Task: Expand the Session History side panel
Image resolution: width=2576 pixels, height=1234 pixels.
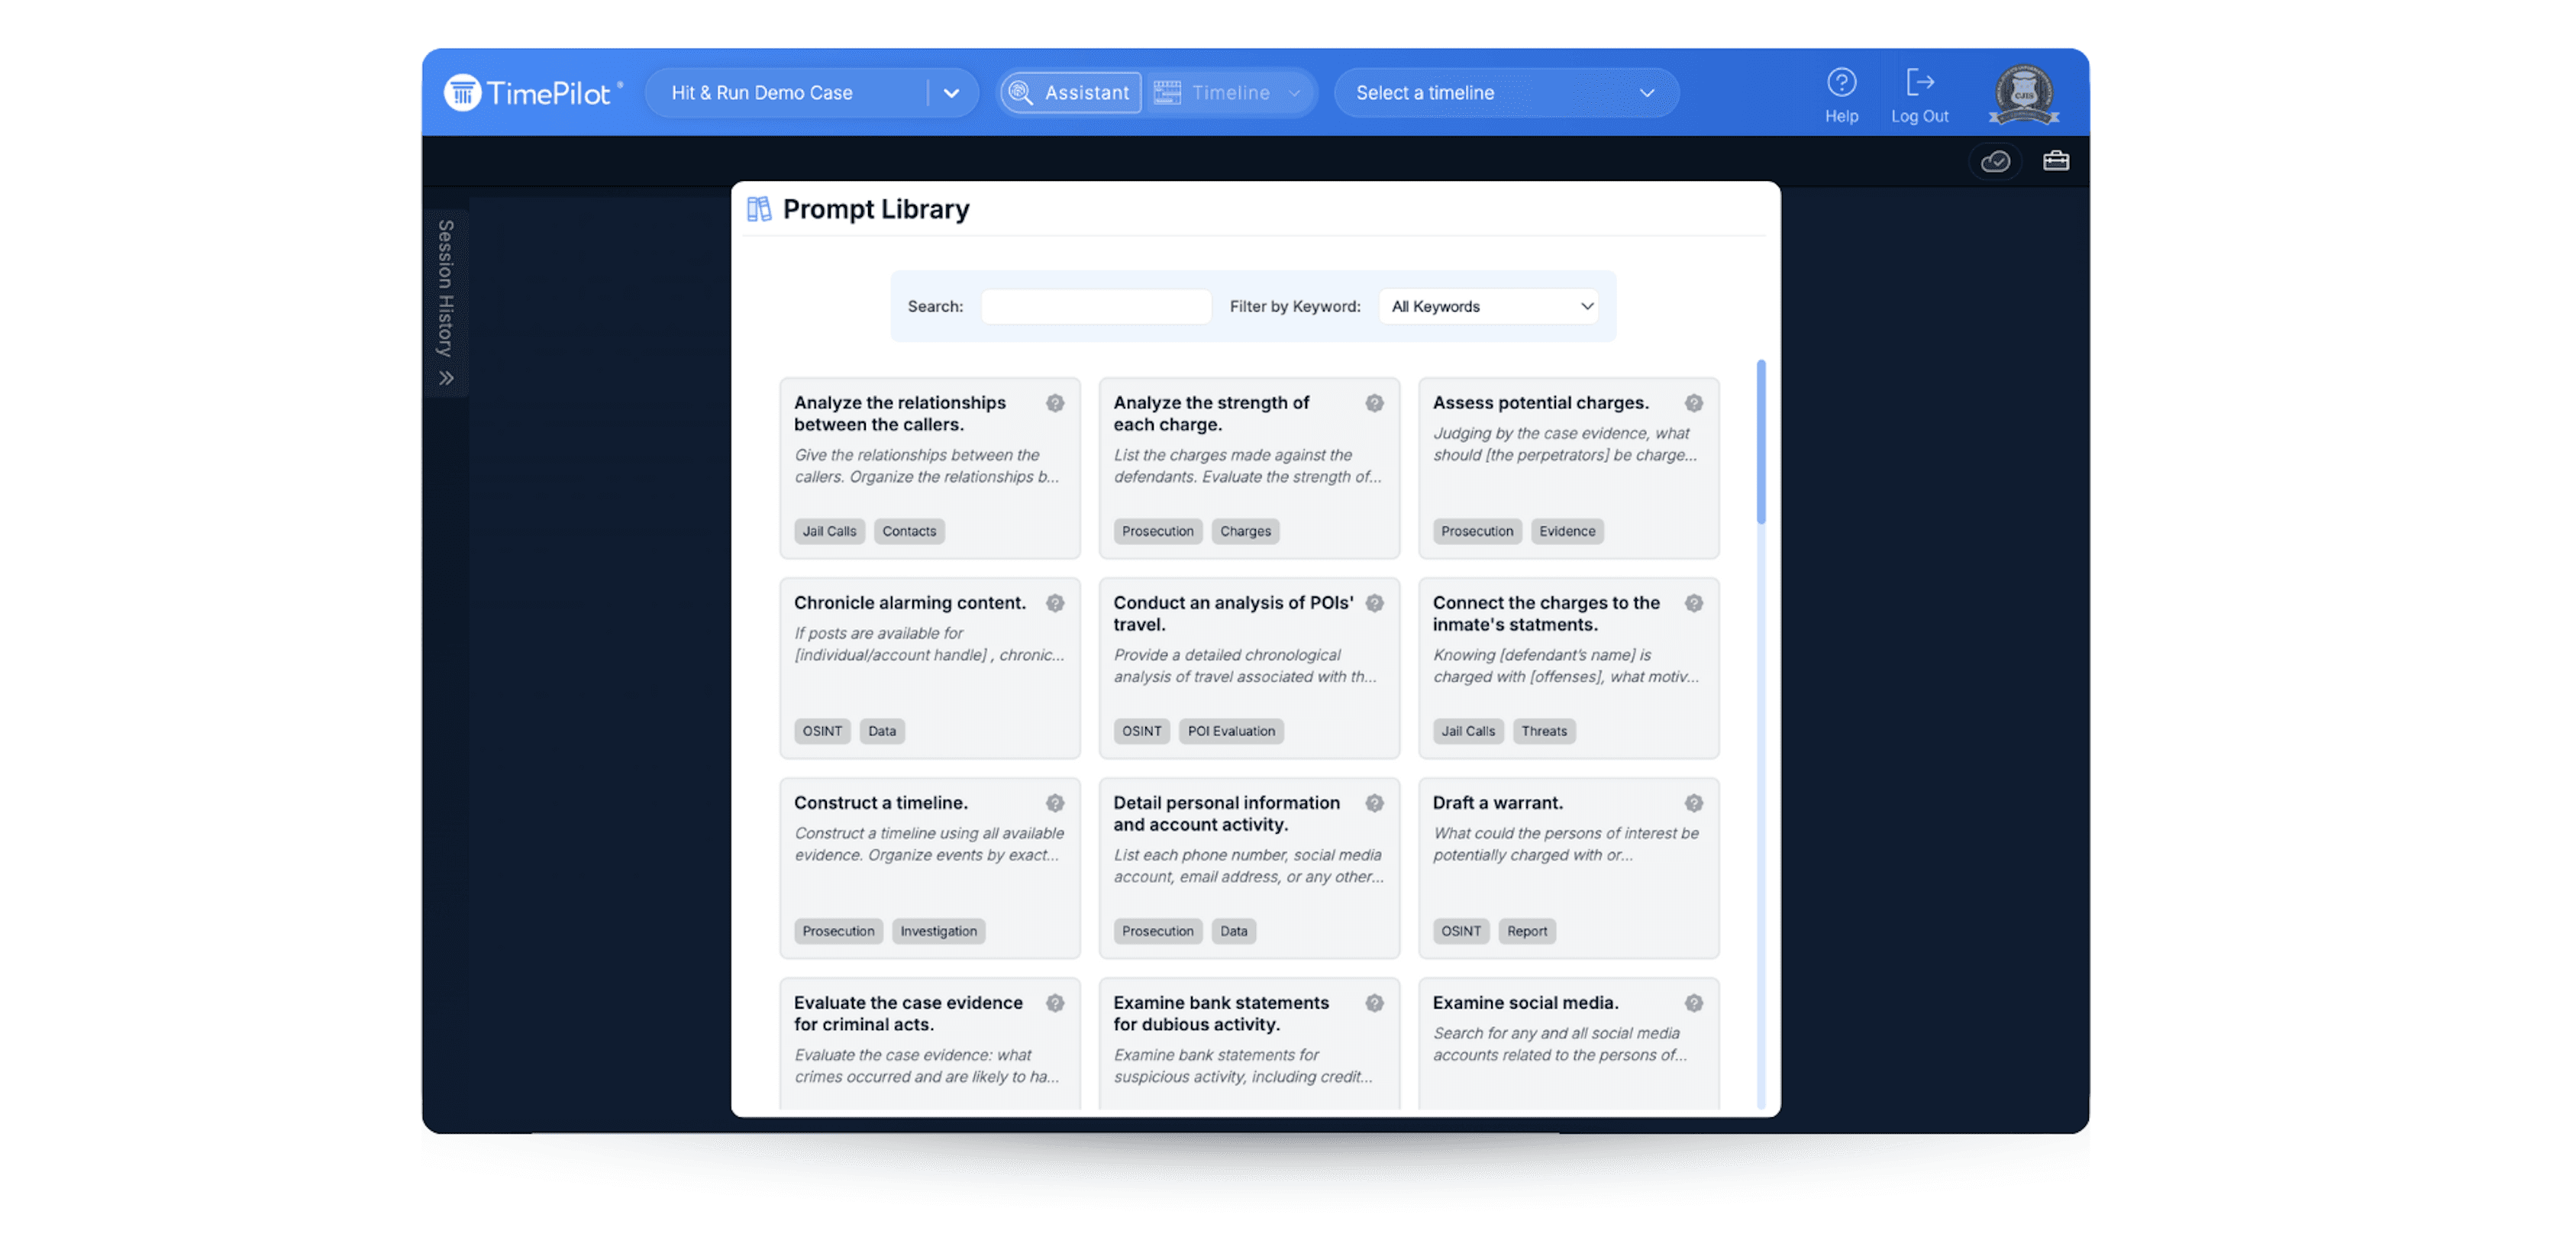Action: tap(446, 378)
